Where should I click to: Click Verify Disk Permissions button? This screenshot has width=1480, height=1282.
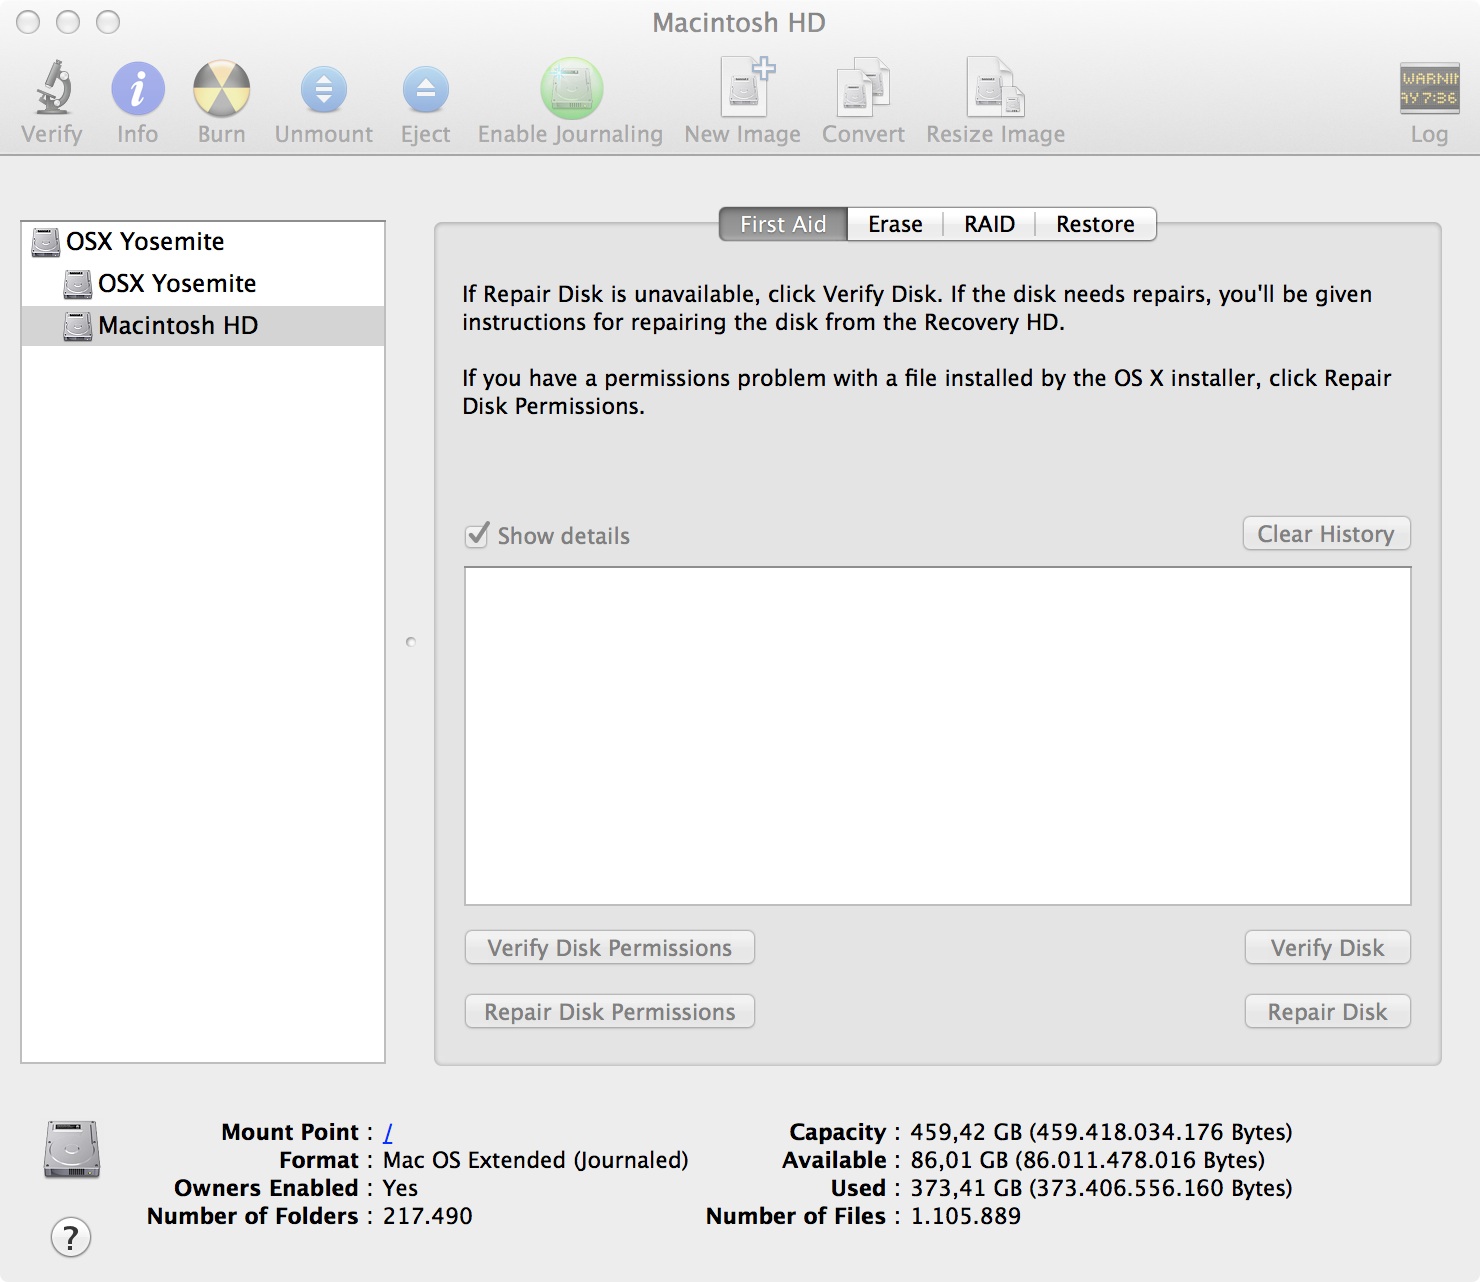point(610,948)
